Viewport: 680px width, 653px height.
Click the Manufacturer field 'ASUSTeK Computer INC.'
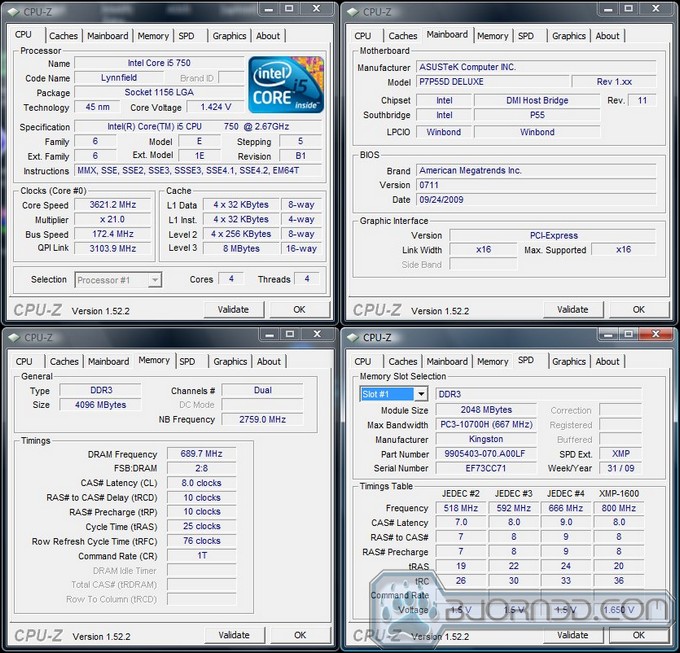coord(536,67)
